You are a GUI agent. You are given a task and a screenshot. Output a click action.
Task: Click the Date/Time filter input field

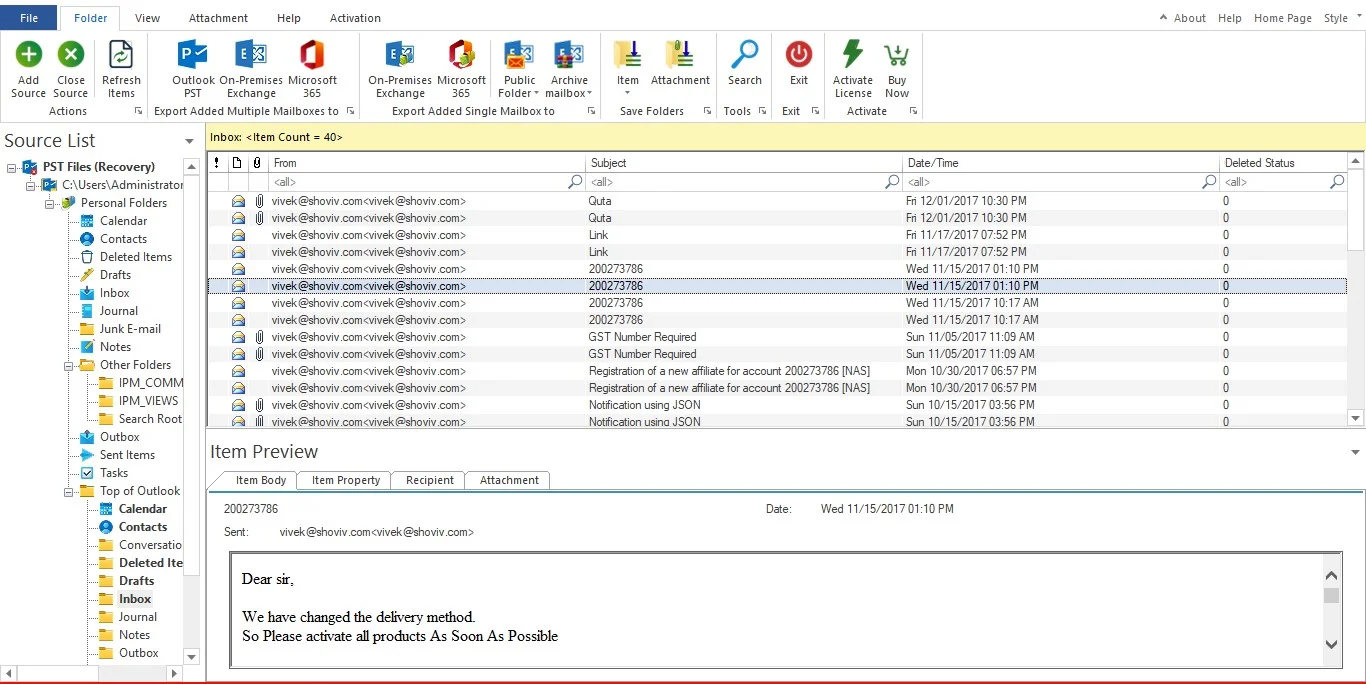click(x=1061, y=182)
